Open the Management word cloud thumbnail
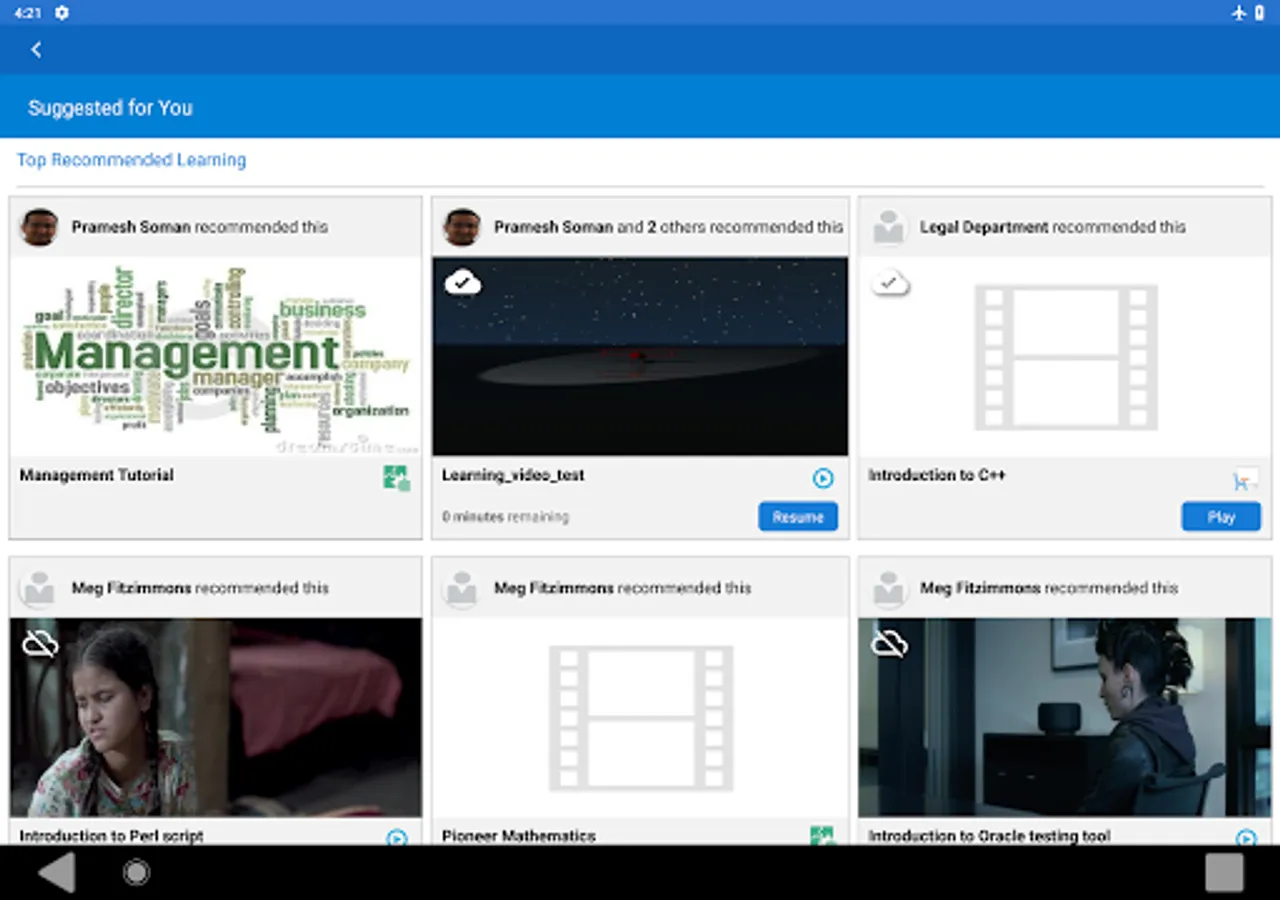The image size is (1280, 900). point(216,357)
